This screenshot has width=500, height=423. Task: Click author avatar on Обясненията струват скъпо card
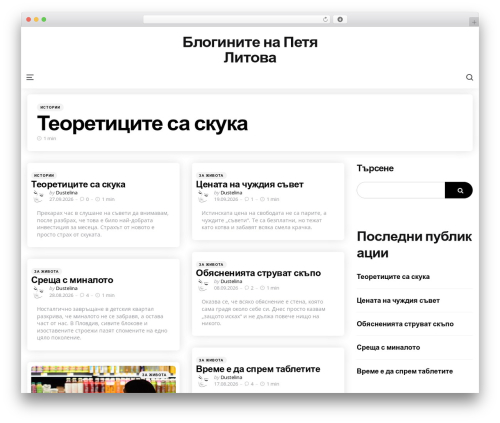pos(203,285)
